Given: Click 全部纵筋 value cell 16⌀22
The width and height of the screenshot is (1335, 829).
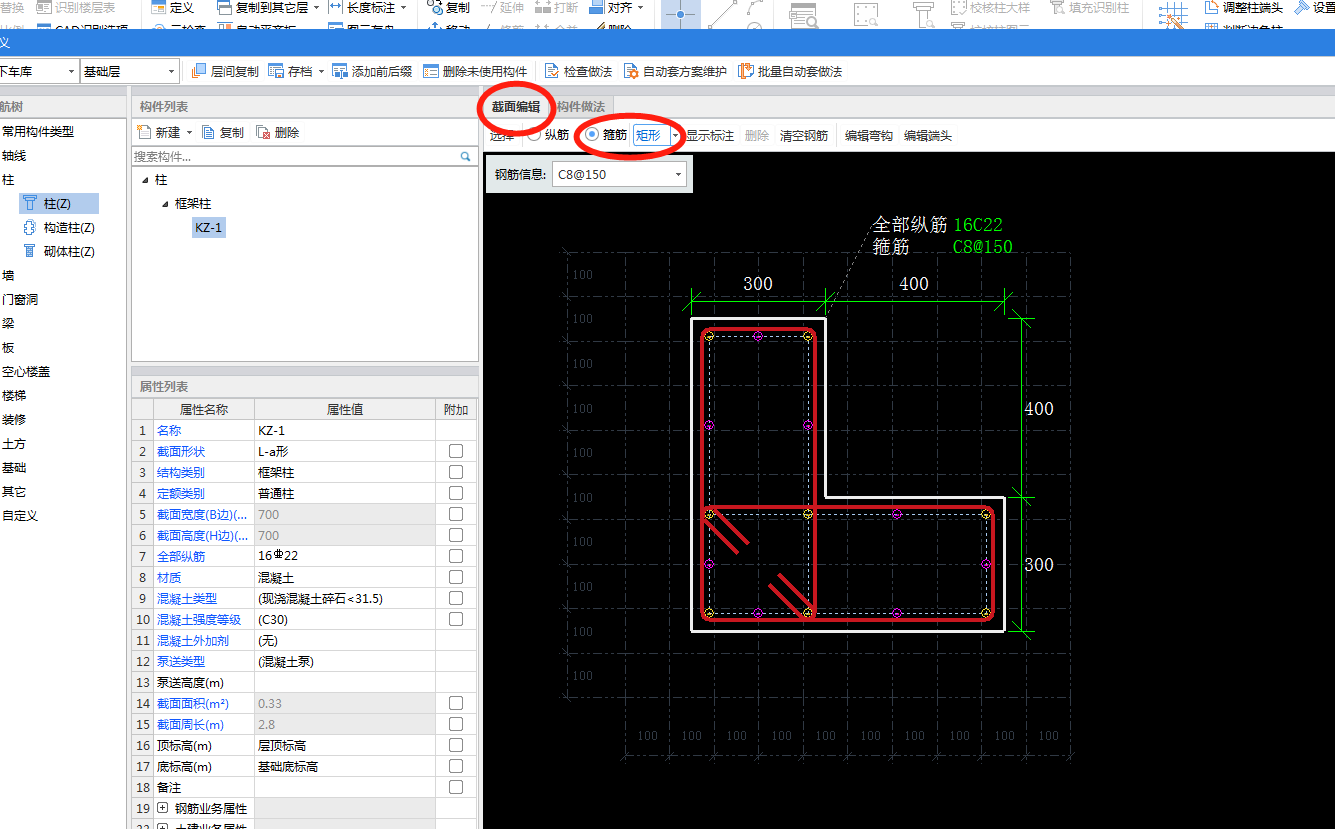Looking at the screenshot, I should pos(345,556).
